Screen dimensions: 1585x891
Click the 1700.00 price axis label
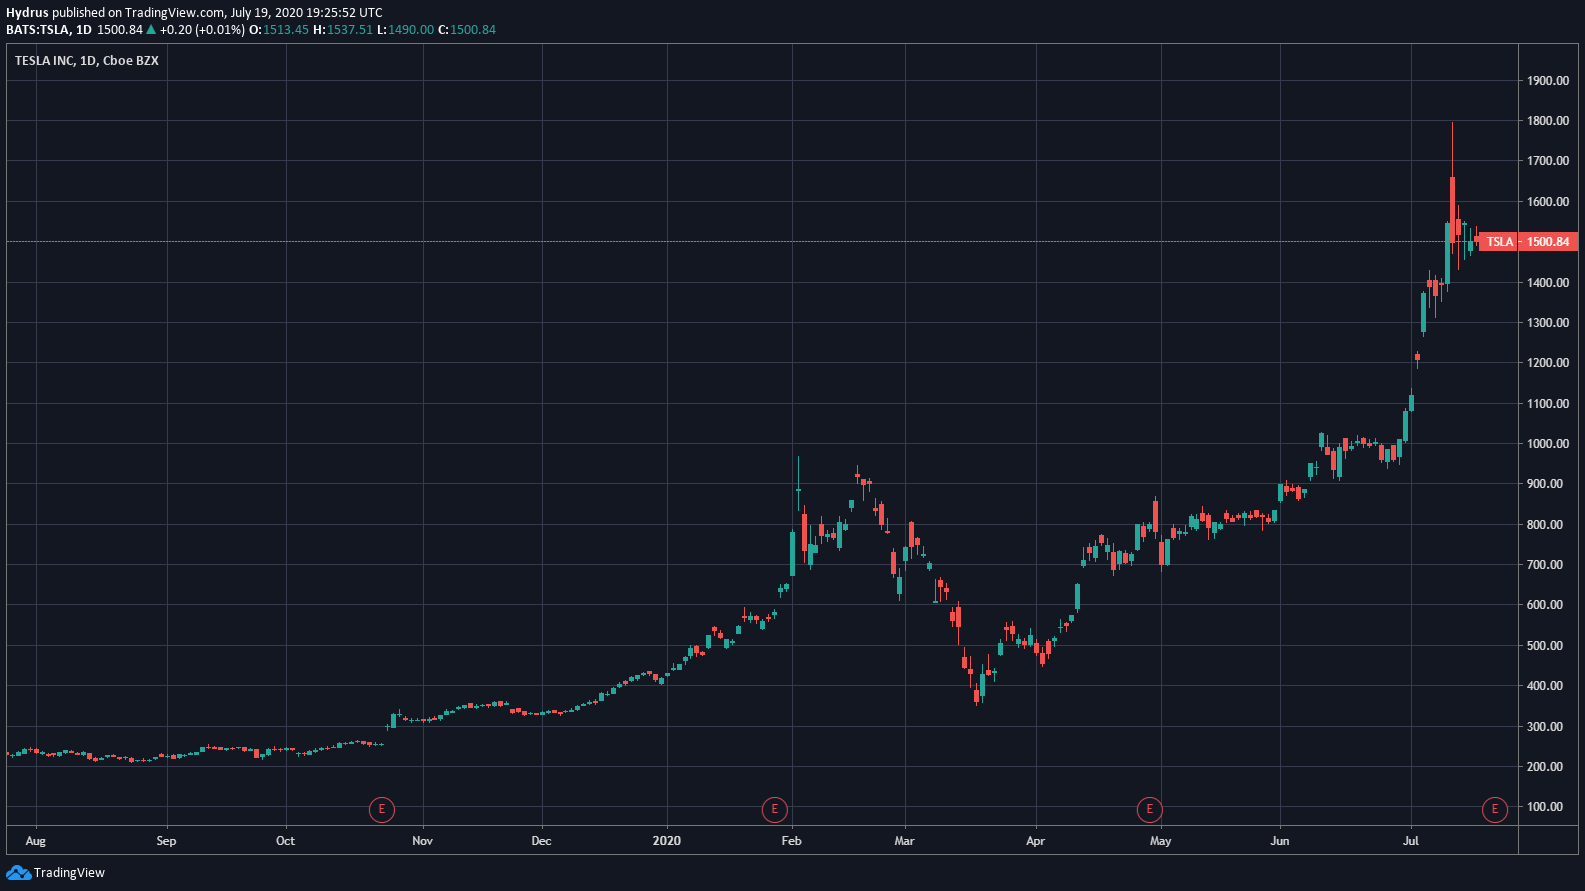1548,161
